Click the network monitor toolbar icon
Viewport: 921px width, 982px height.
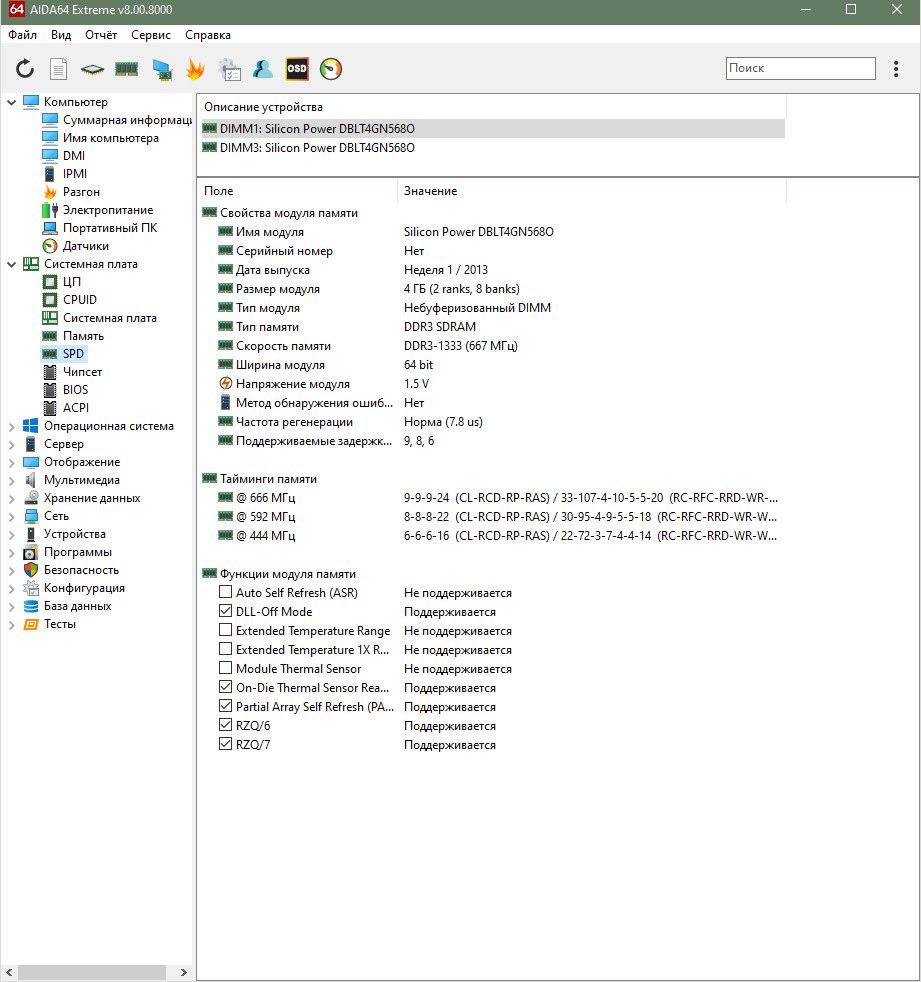(162, 69)
